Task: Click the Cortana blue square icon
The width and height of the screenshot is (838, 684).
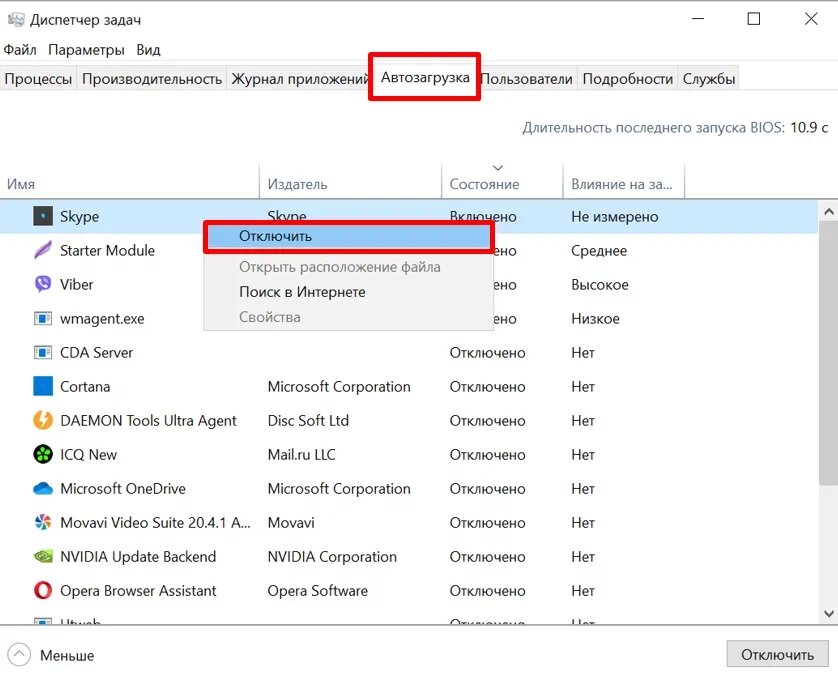Action: (x=43, y=386)
